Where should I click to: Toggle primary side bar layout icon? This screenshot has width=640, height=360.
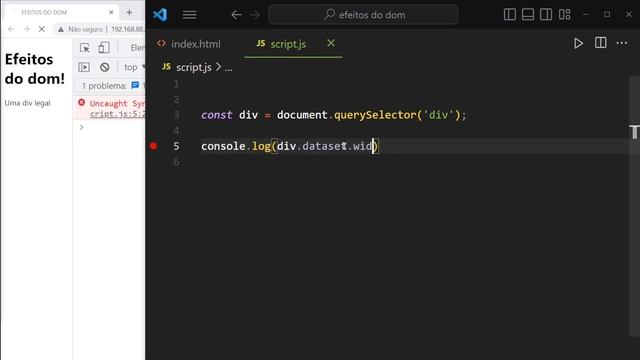tap(510, 15)
